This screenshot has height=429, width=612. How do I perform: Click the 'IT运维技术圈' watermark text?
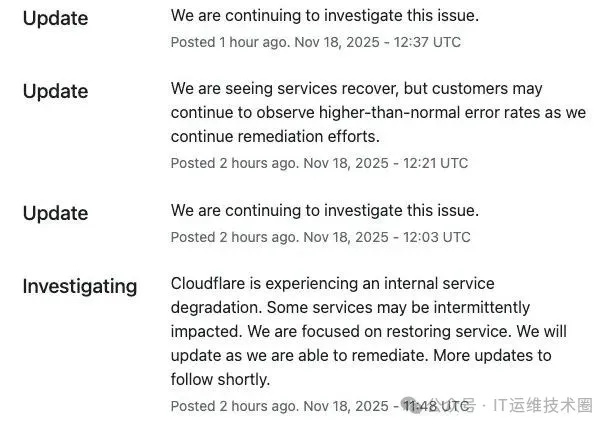click(x=543, y=405)
